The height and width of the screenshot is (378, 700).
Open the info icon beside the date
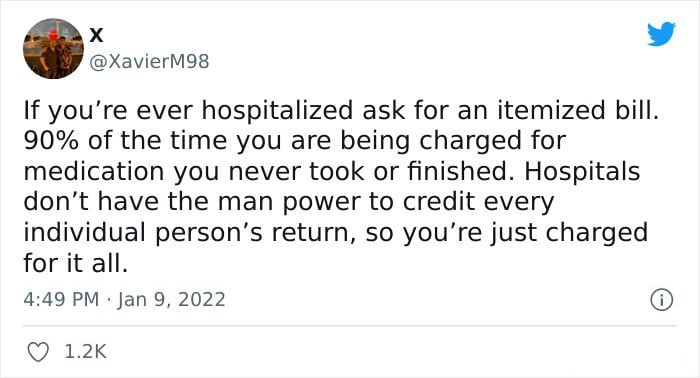[661, 300]
